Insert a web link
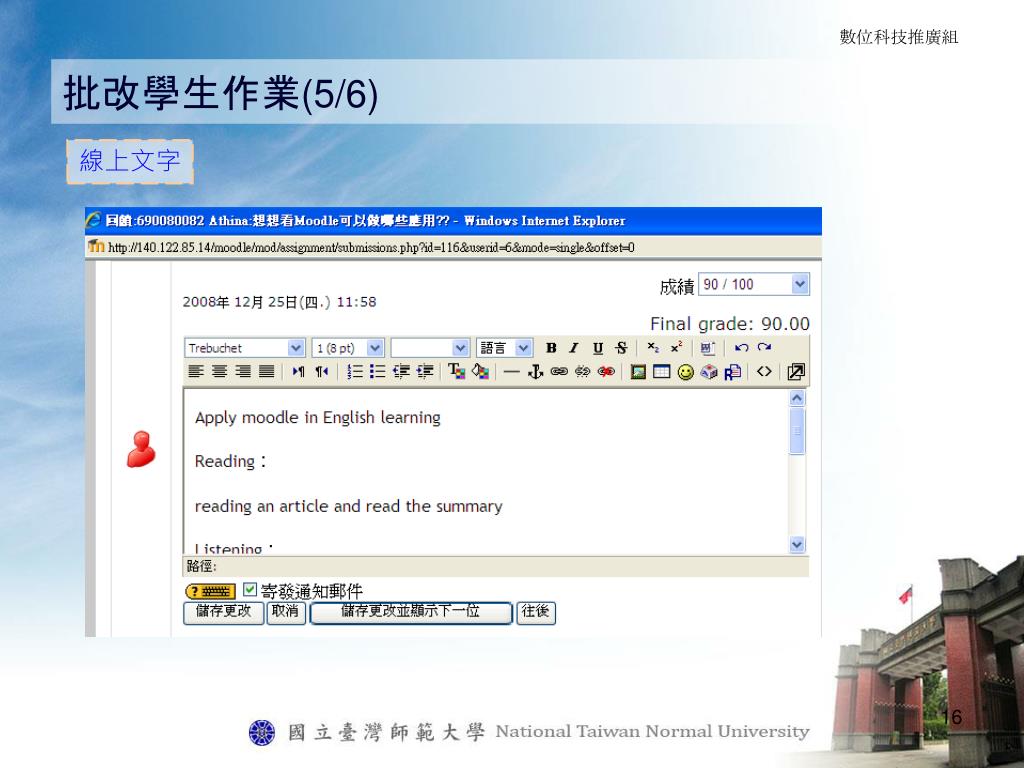1024x768 pixels. point(559,372)
